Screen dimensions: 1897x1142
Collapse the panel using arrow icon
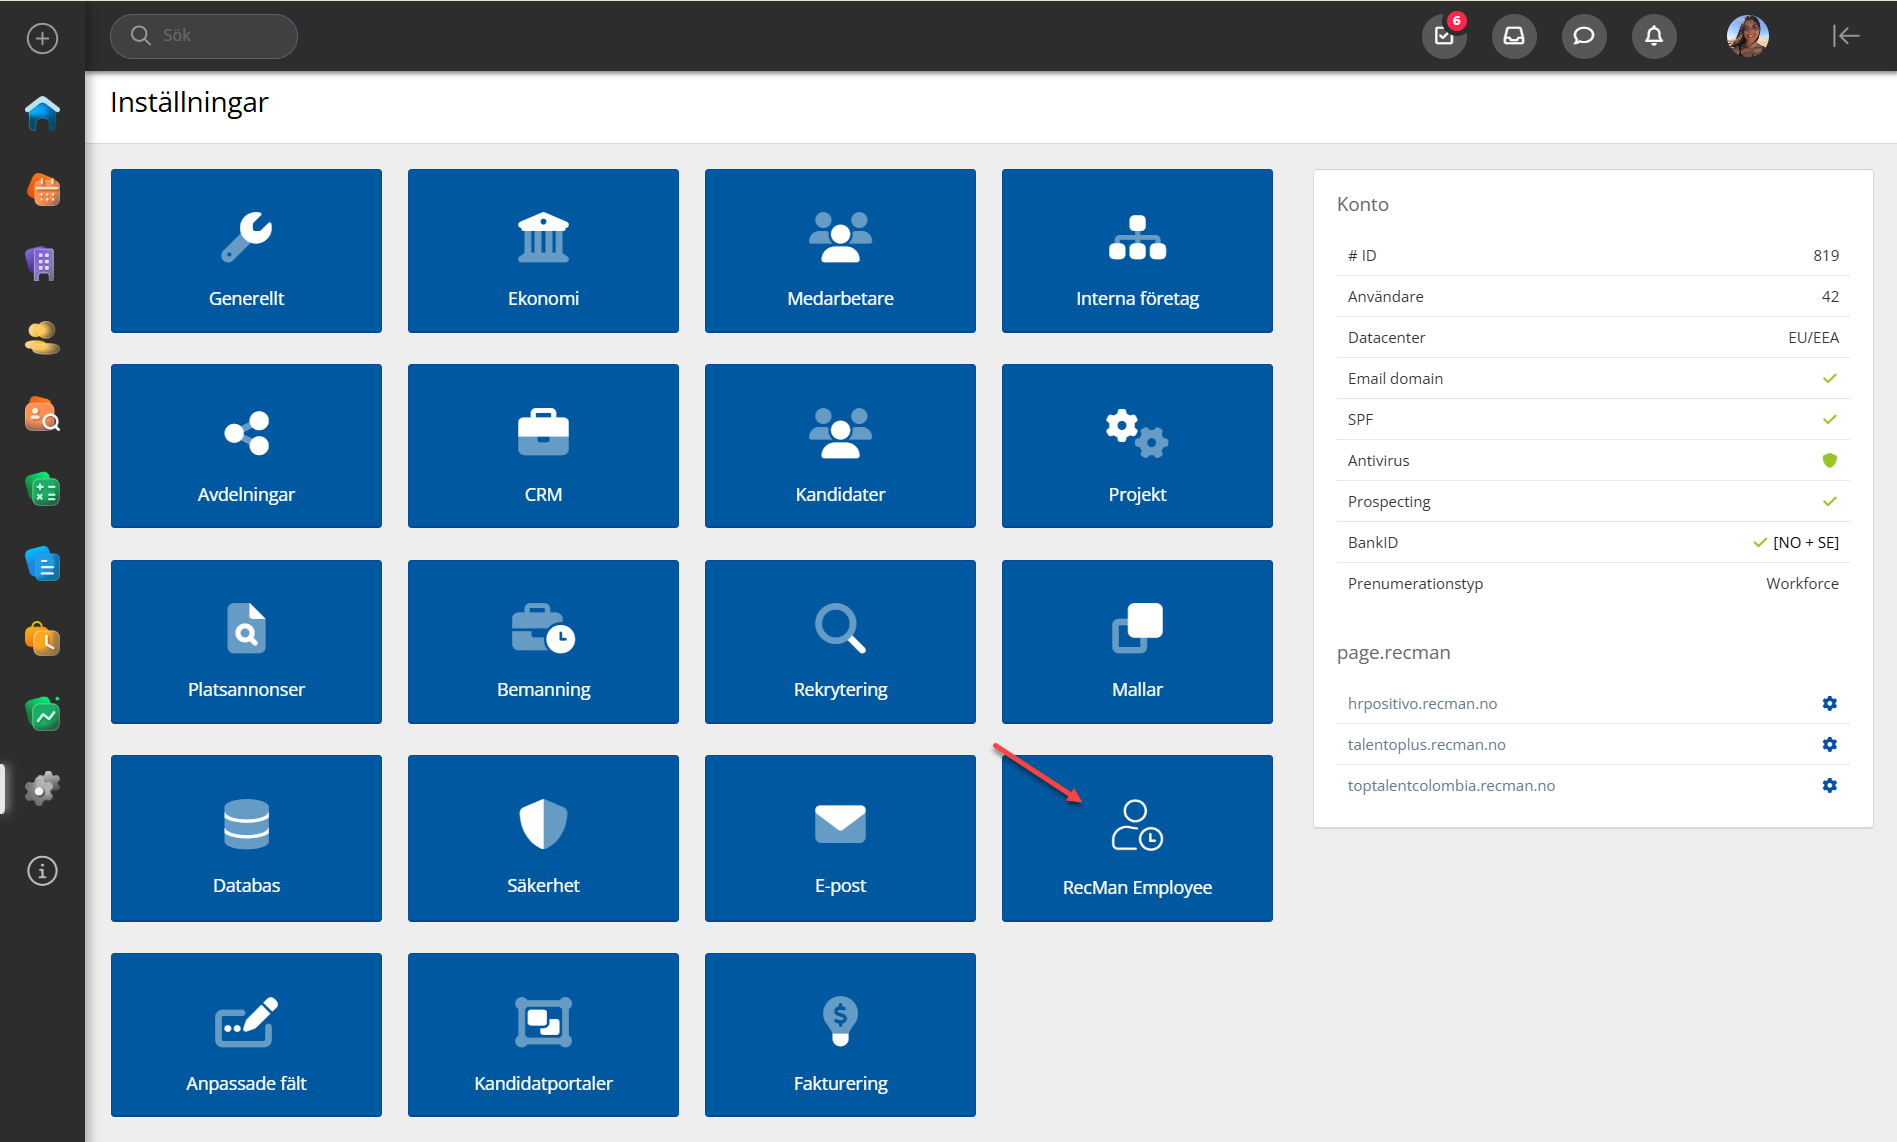[1845, 37]
